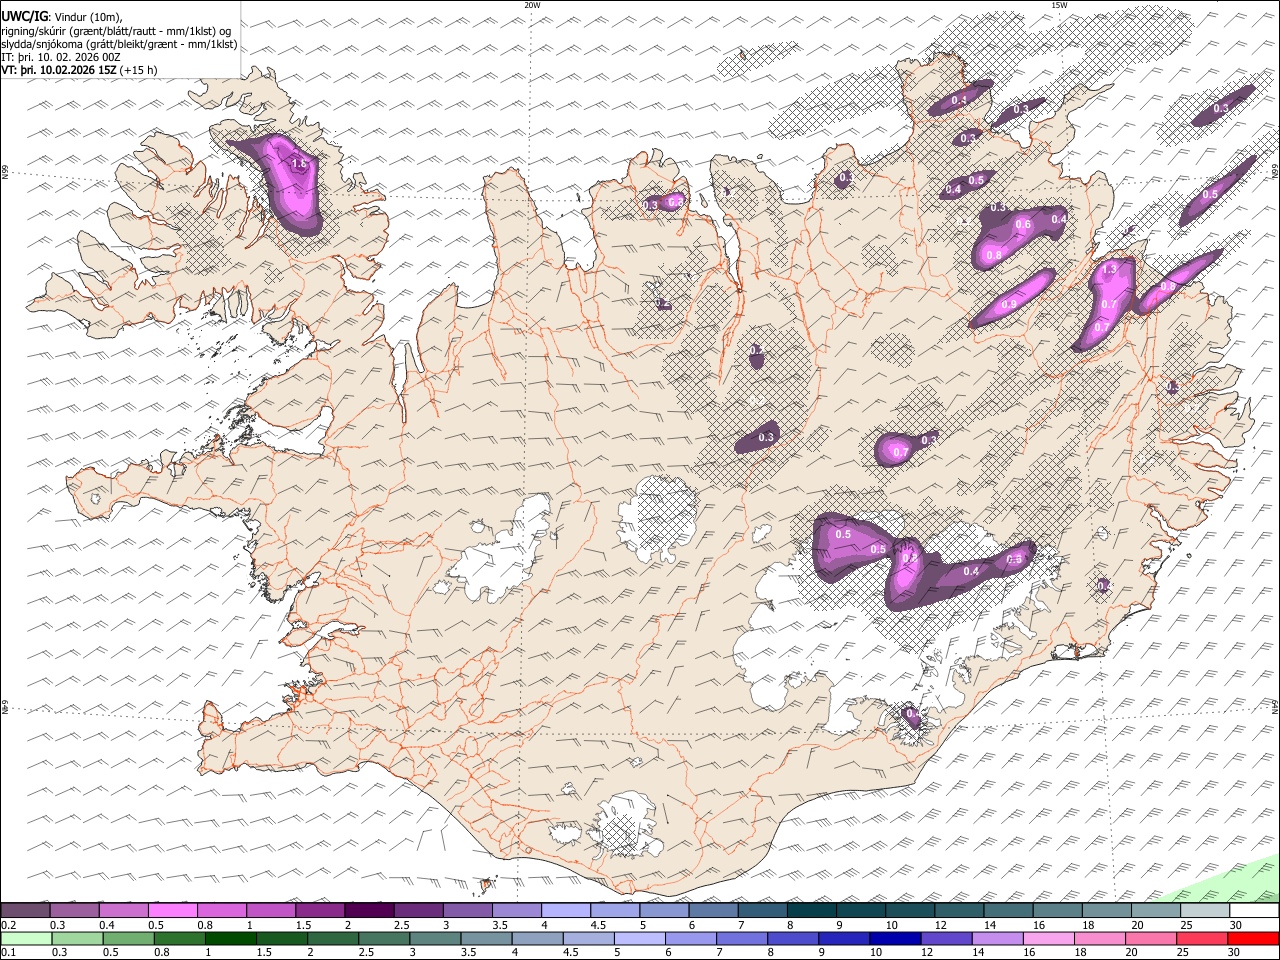Select the red lower legend swatch labeled 30
This screenshot has width=1280, height=960.
pyautogui.click(x=1253, y=938)
